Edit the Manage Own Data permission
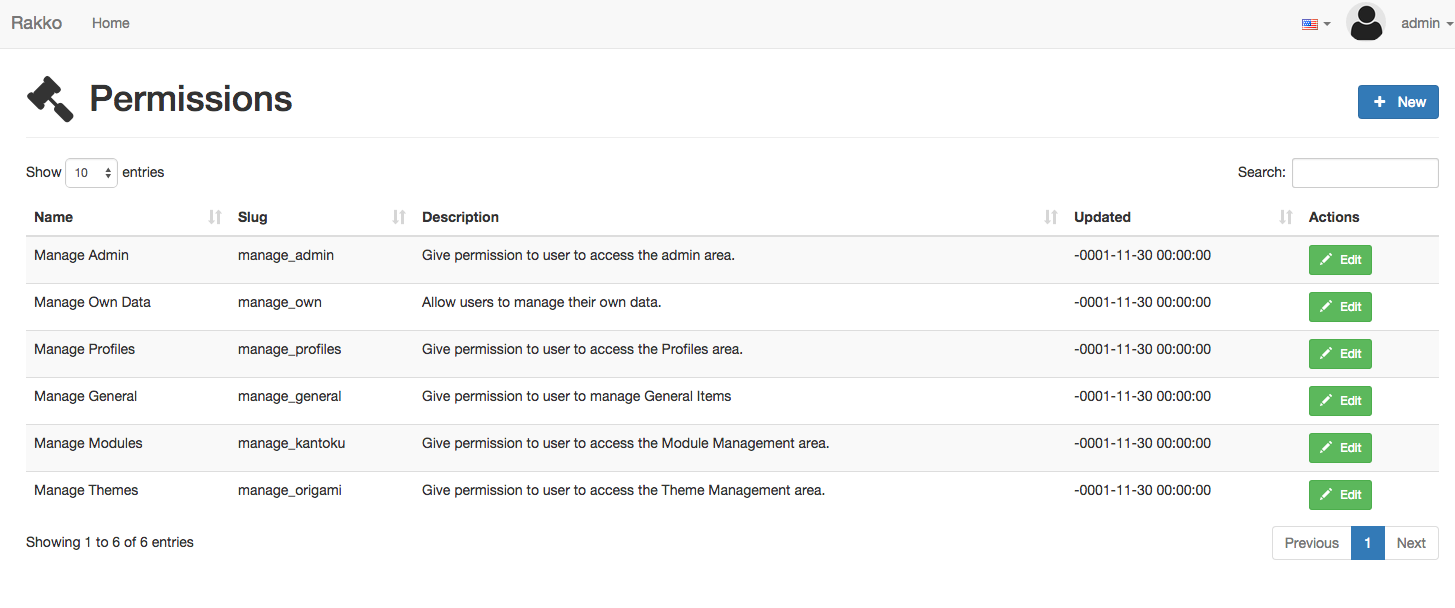This screenshot has height=608, width=1455. (1340, 307)
